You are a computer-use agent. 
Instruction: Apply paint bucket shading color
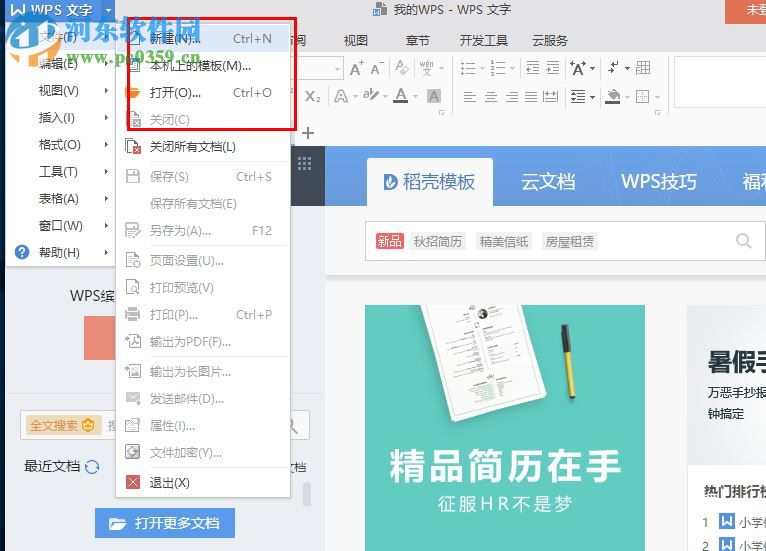tap(613, 97)
